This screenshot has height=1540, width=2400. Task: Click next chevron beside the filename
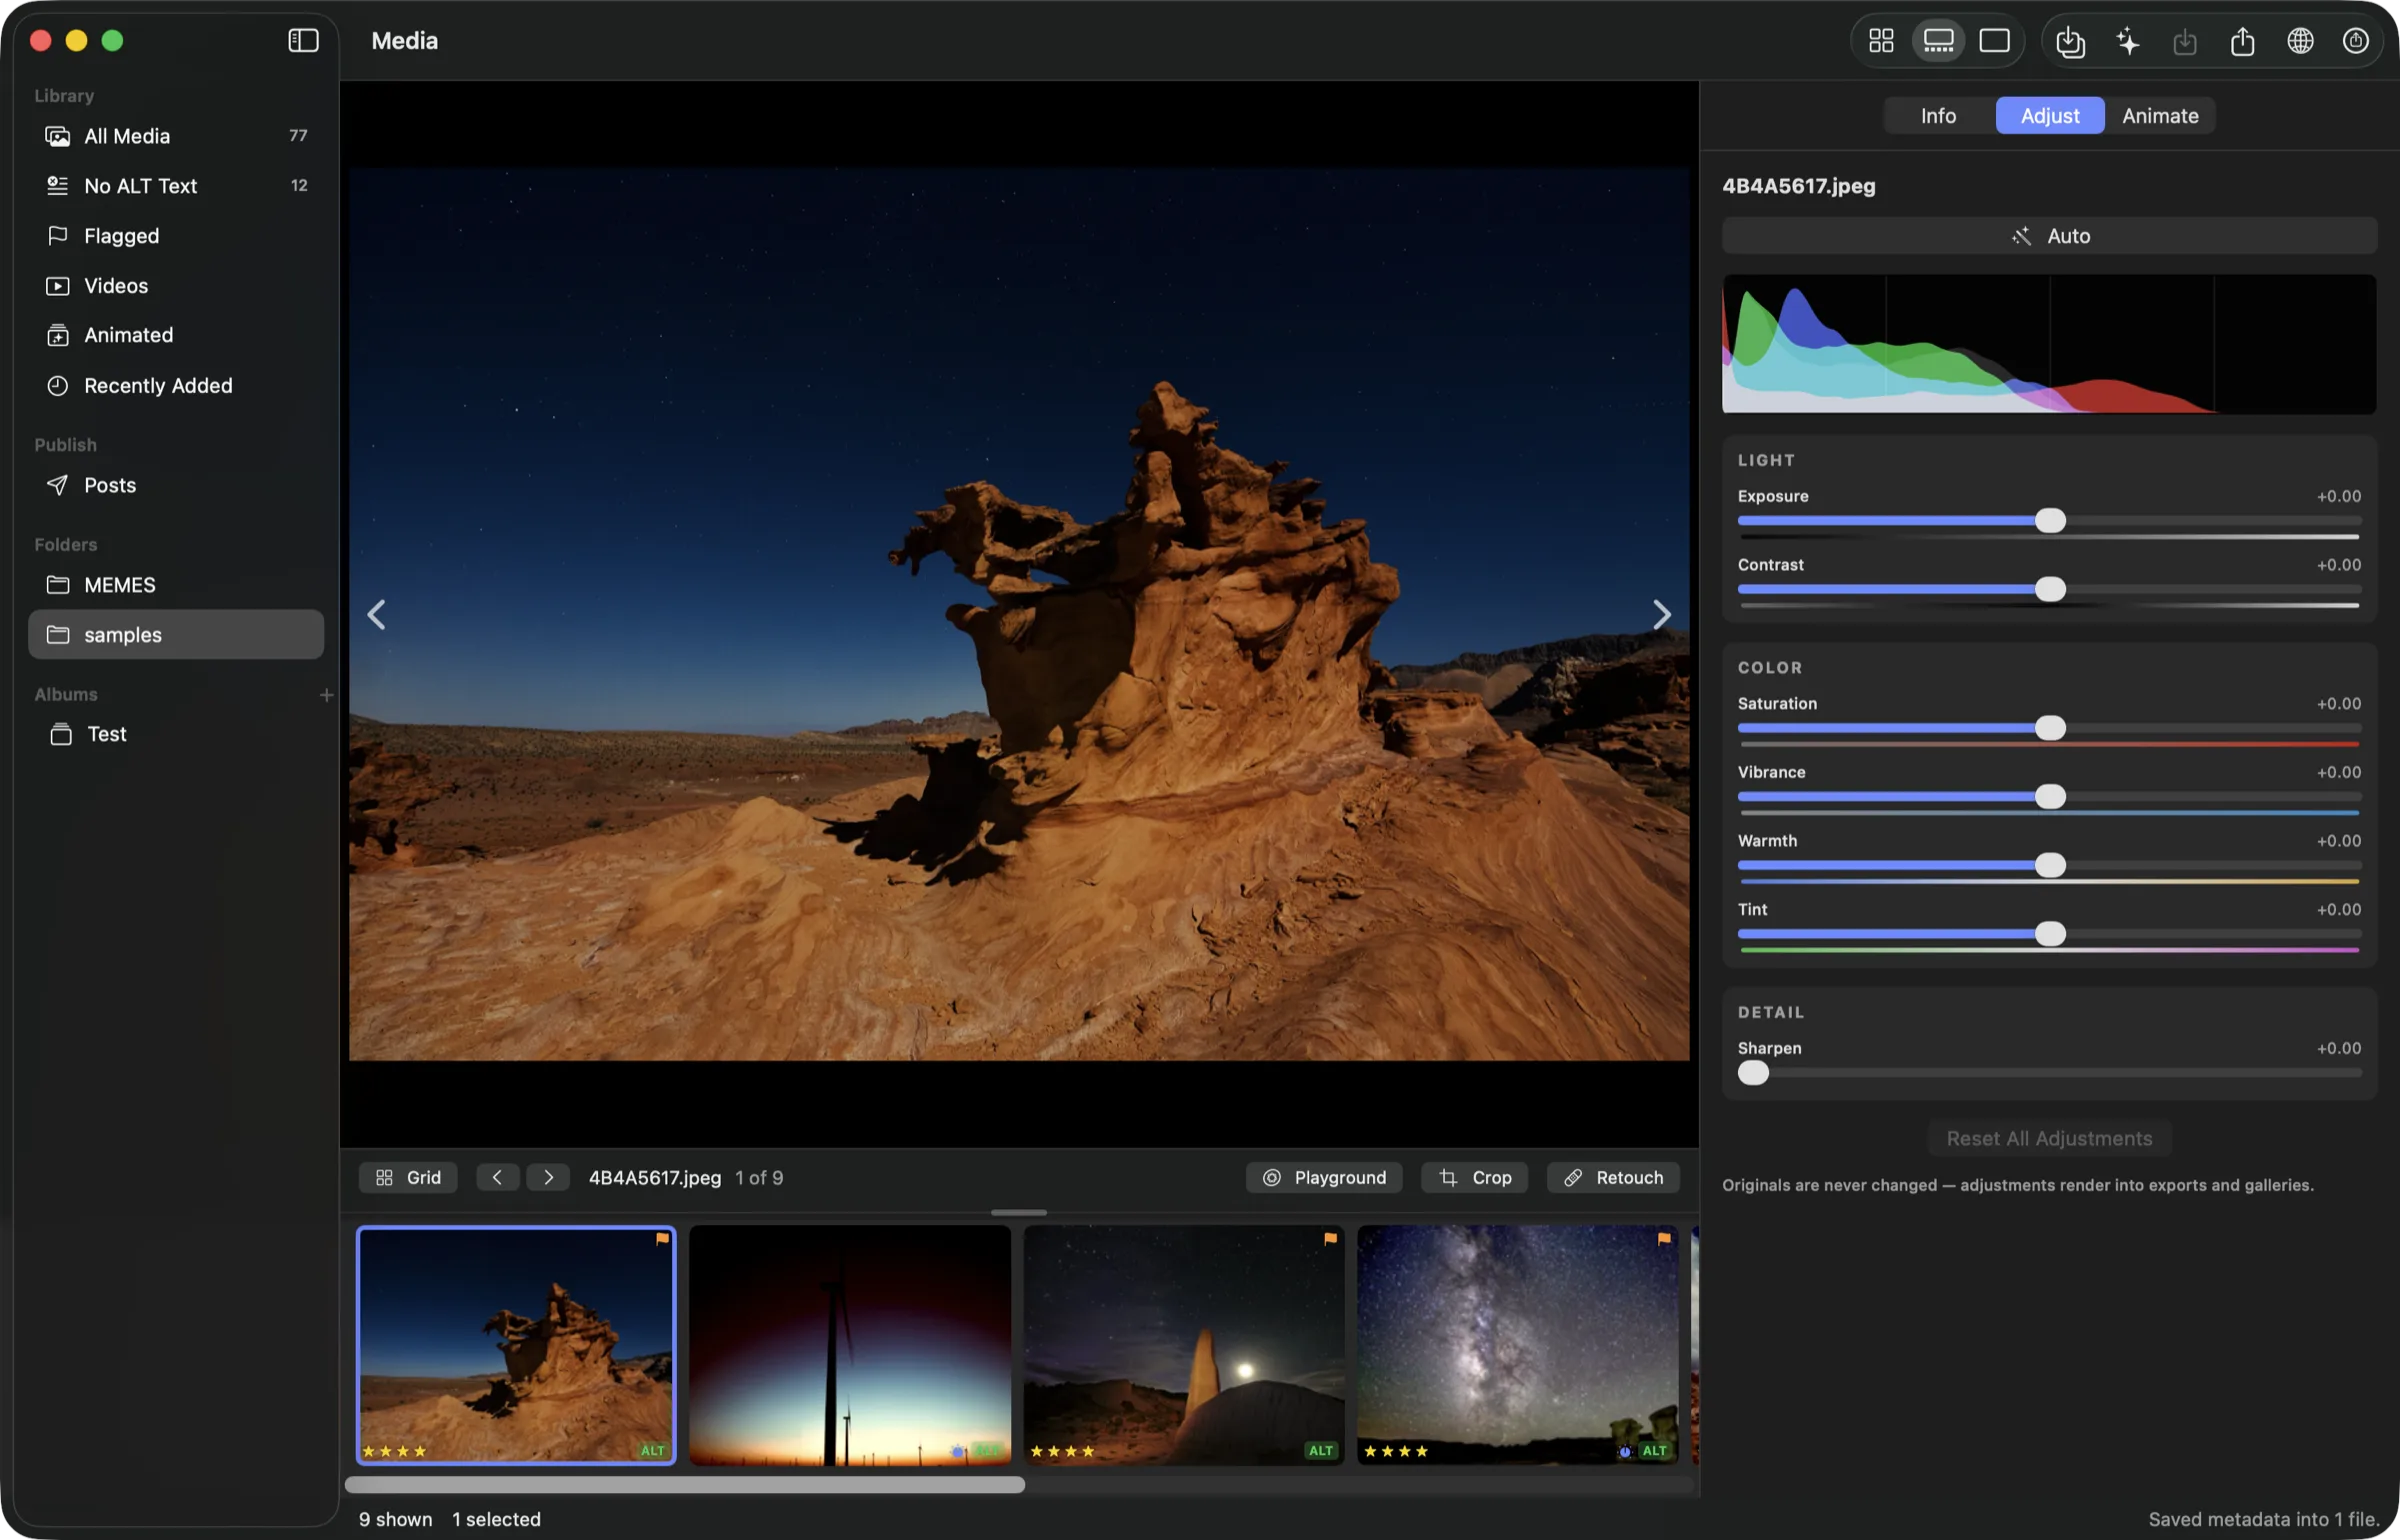[x=548, y=1178]
